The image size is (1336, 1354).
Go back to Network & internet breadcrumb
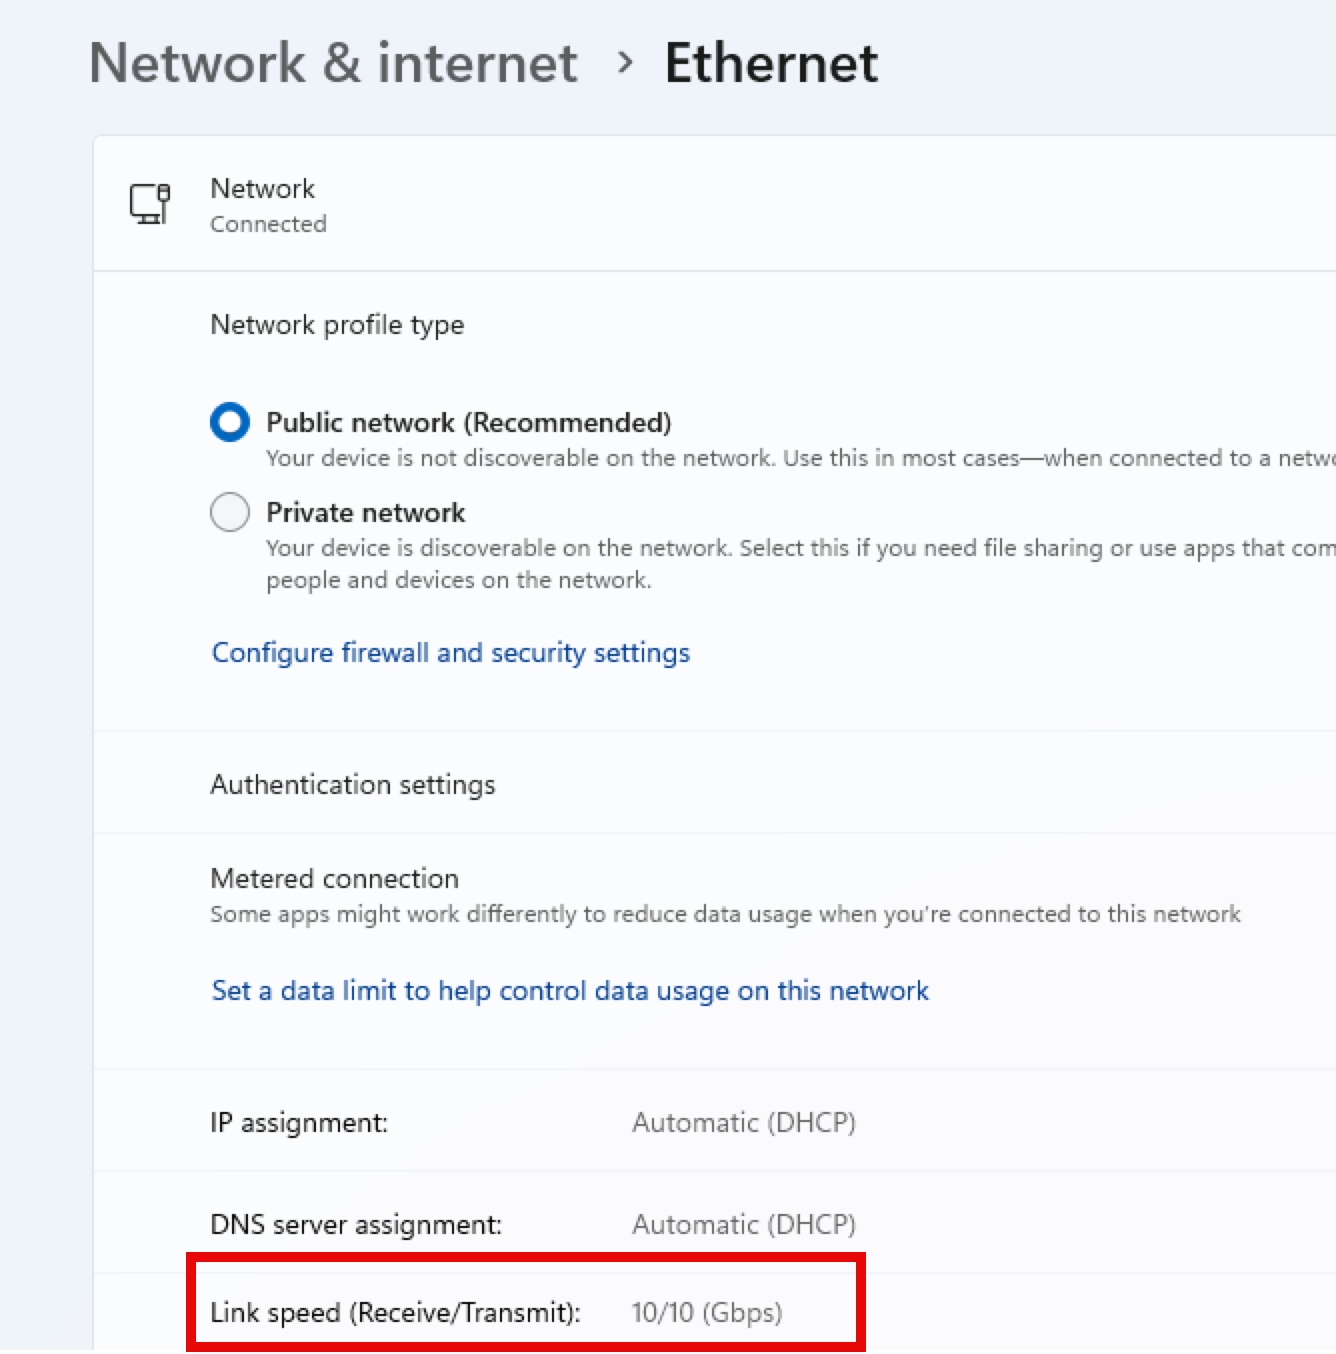tap(333, 63)
